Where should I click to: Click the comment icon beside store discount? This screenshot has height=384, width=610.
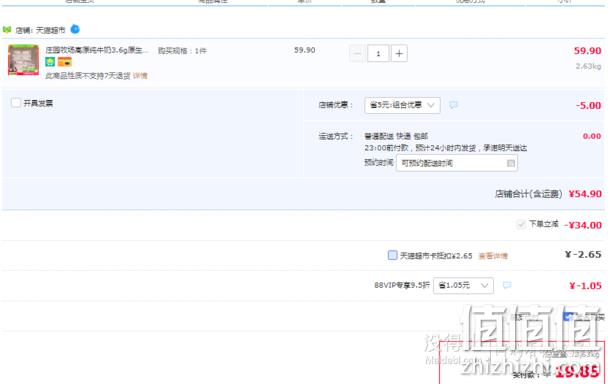point(453,105)
